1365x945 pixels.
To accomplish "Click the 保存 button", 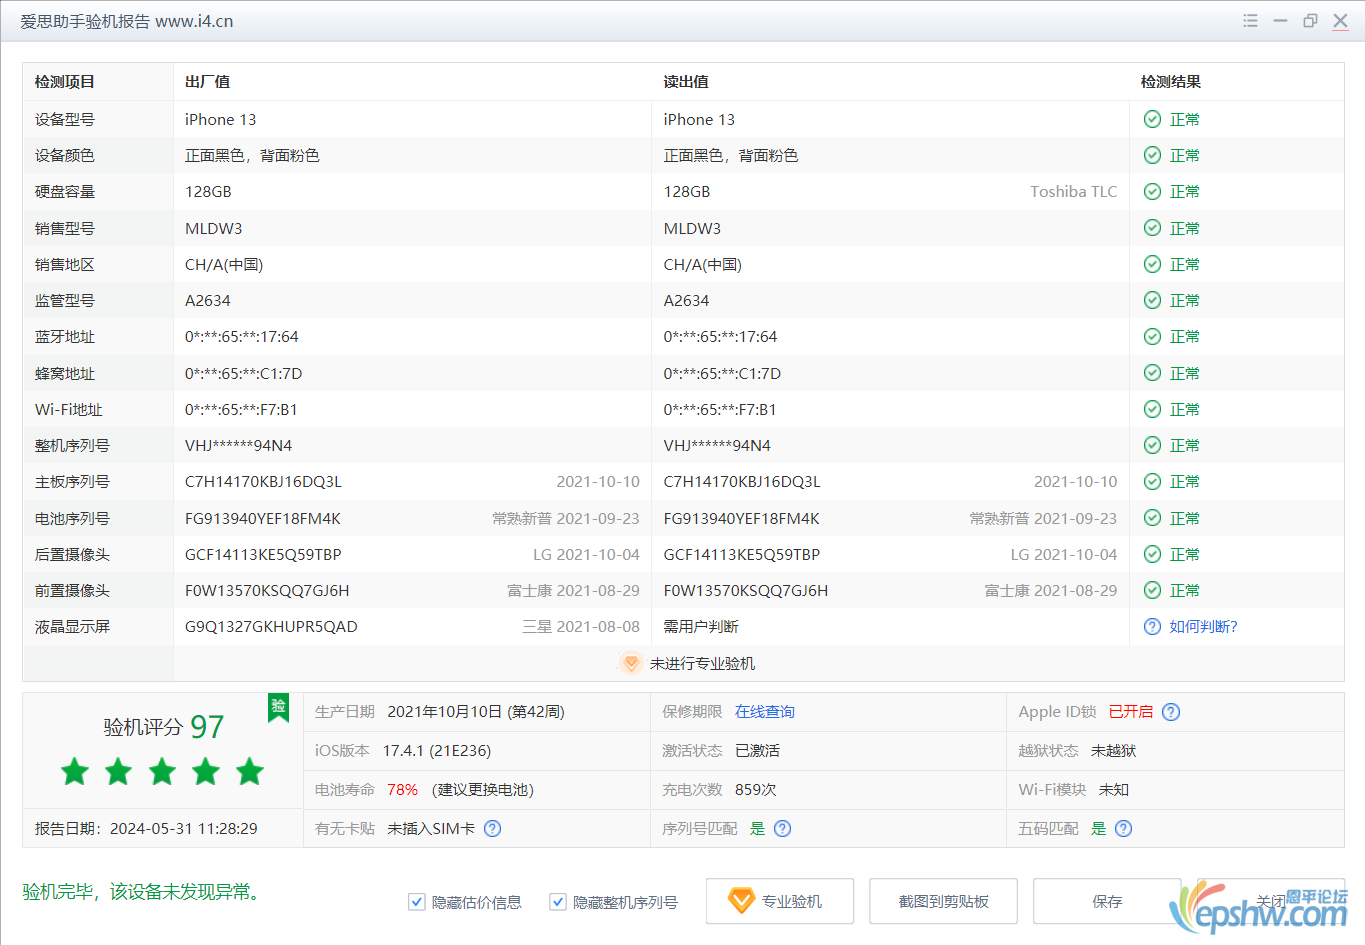I will (1107, 901).
